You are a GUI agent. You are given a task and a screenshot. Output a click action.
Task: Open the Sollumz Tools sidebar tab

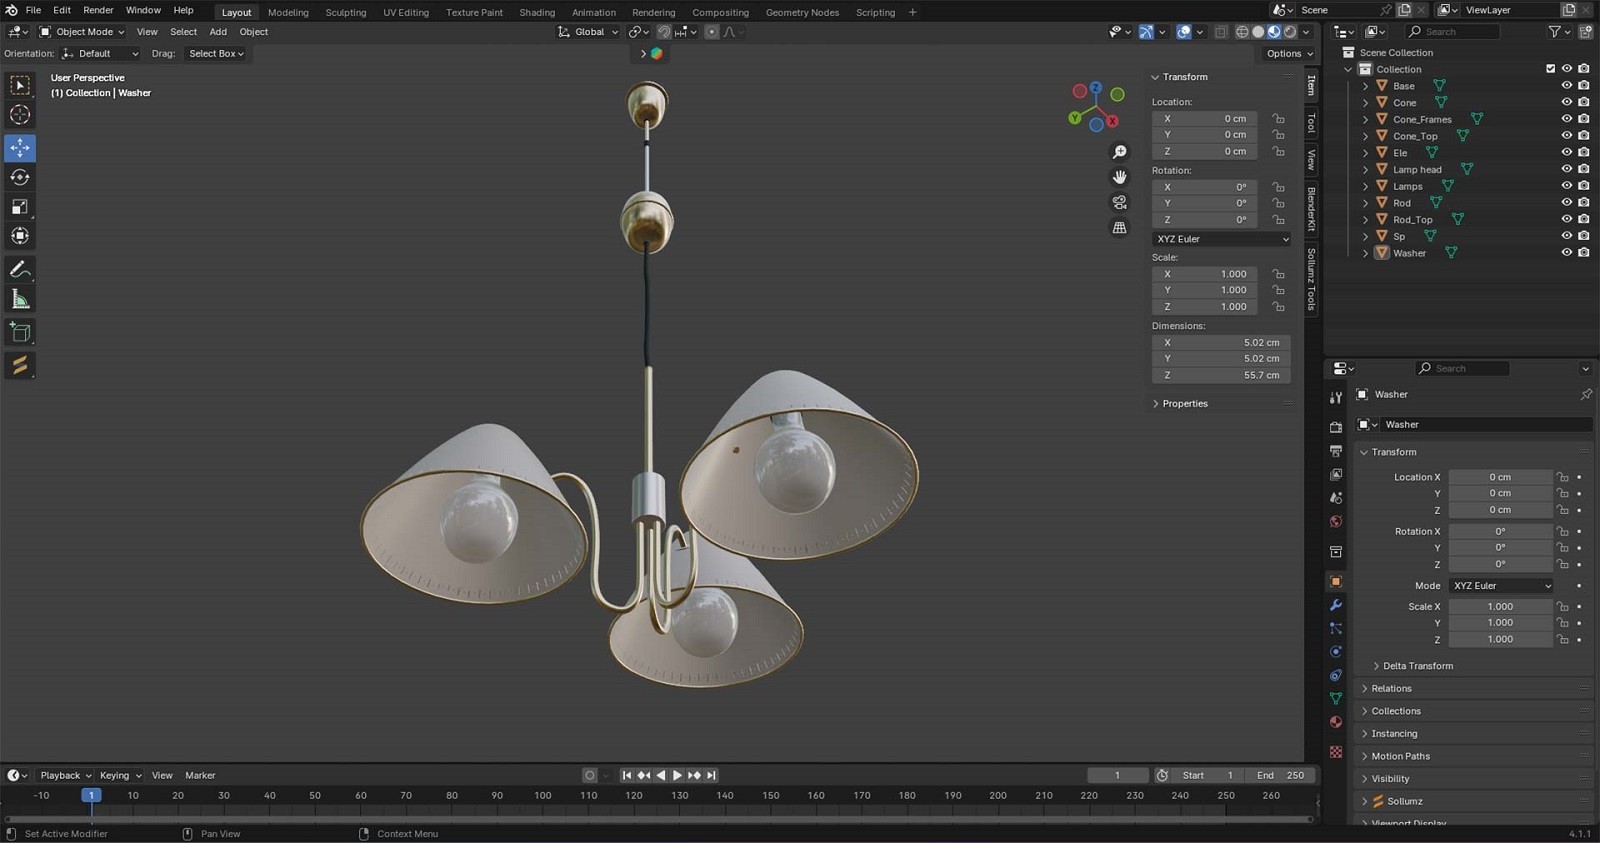click(1311, 279)
